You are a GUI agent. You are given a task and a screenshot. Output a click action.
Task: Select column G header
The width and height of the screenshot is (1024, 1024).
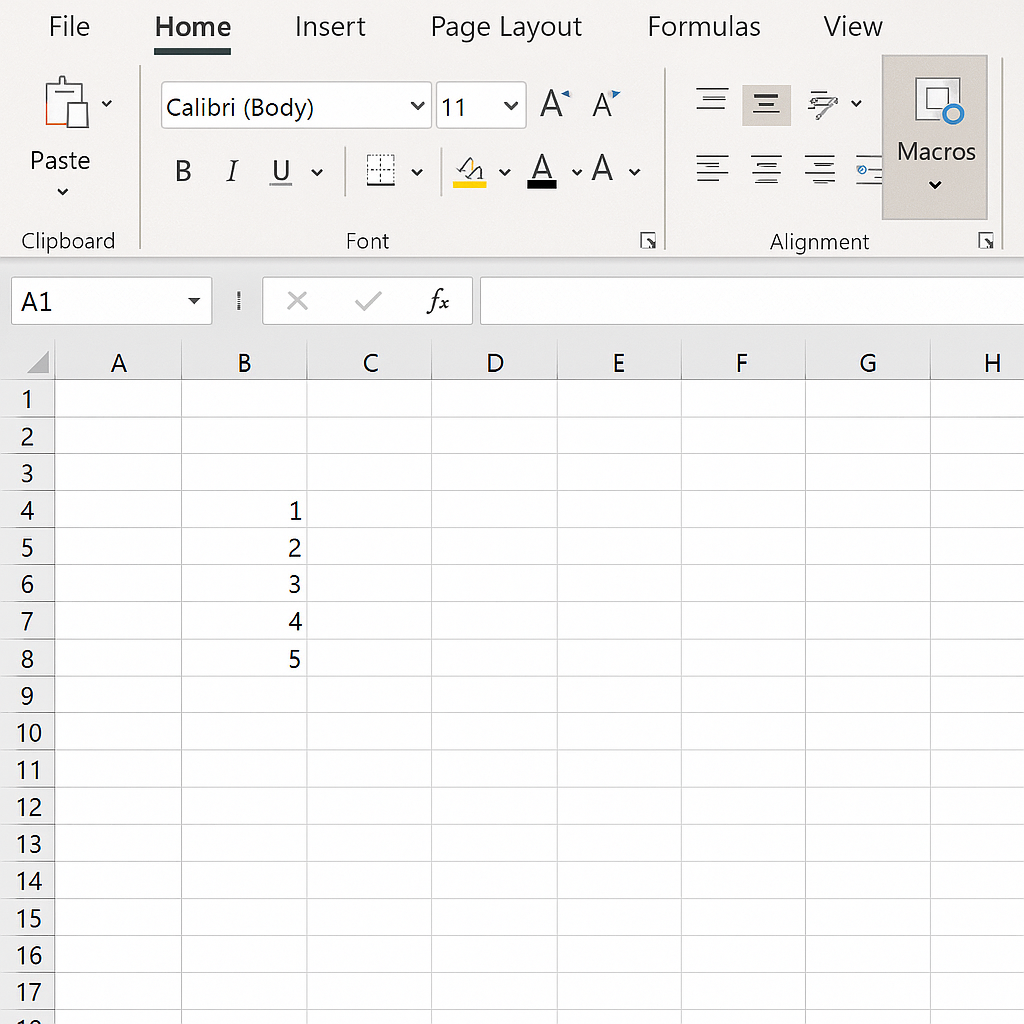click(x=868, y=362)
